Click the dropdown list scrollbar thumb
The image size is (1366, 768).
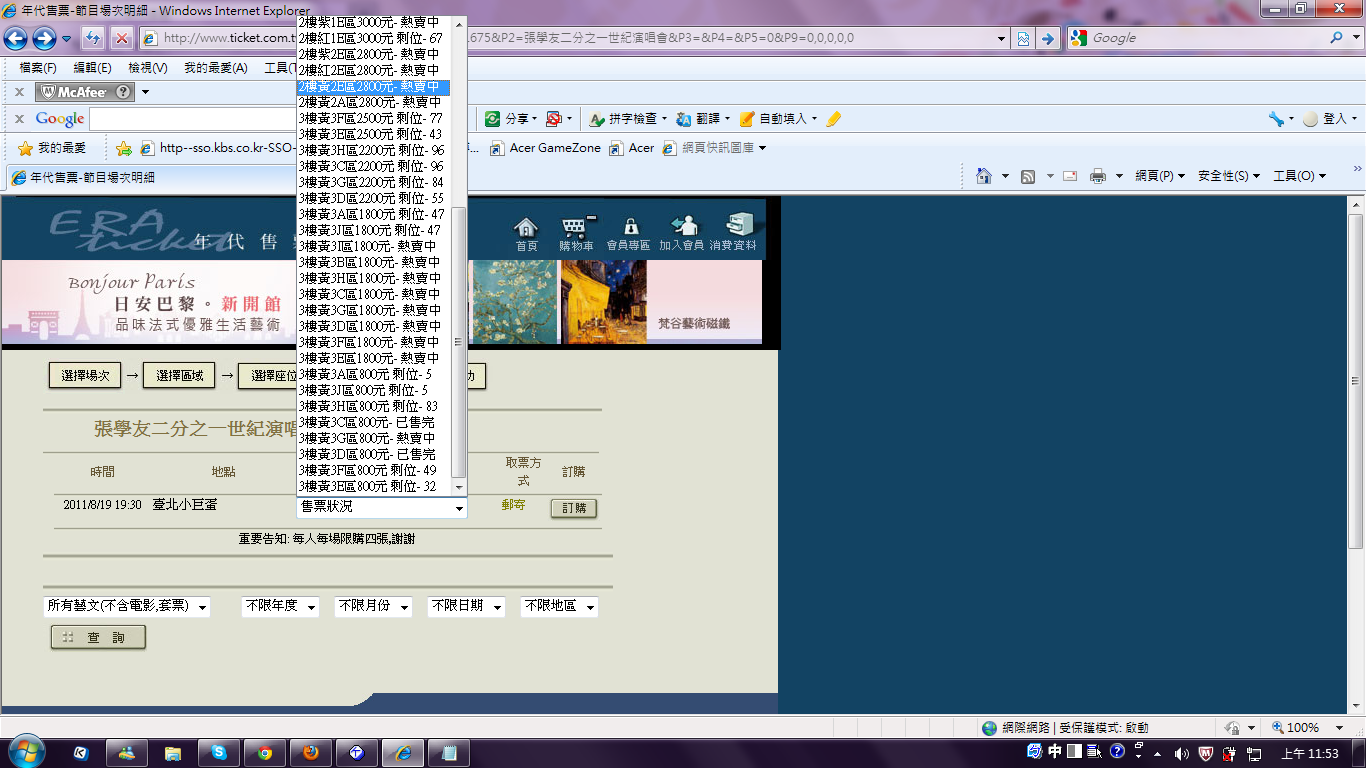pyautogui.click(x=459, y=341)
